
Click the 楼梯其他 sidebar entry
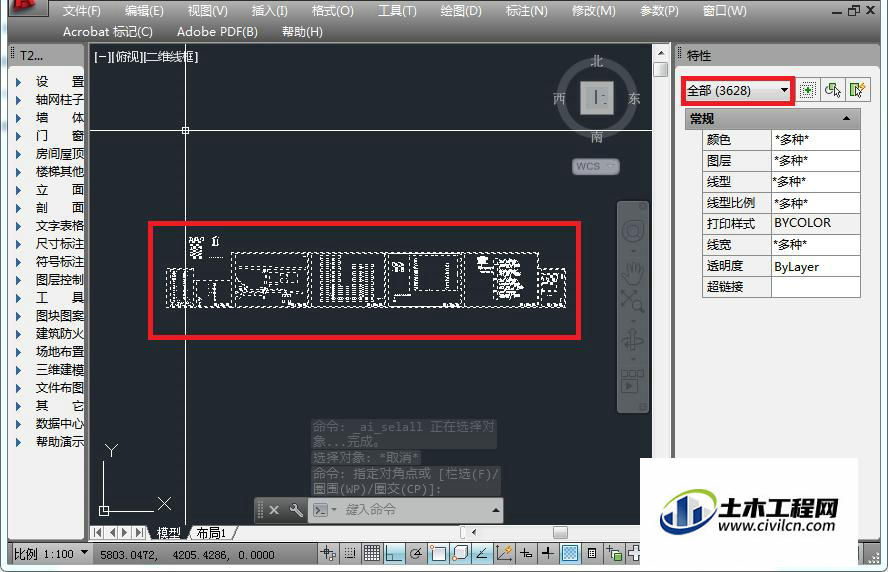(59, 172)
